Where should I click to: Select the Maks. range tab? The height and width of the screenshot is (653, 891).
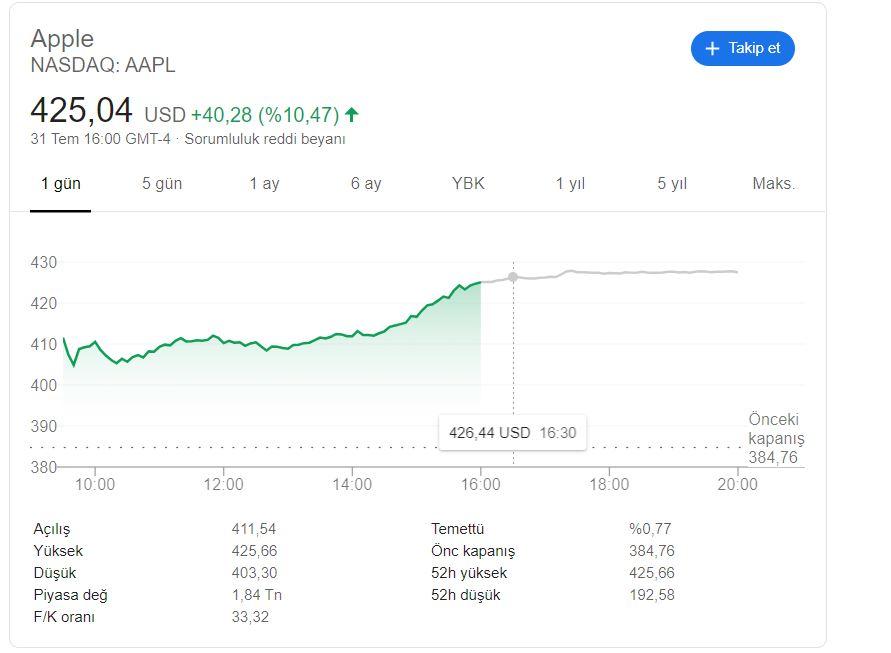coord(773,184)
